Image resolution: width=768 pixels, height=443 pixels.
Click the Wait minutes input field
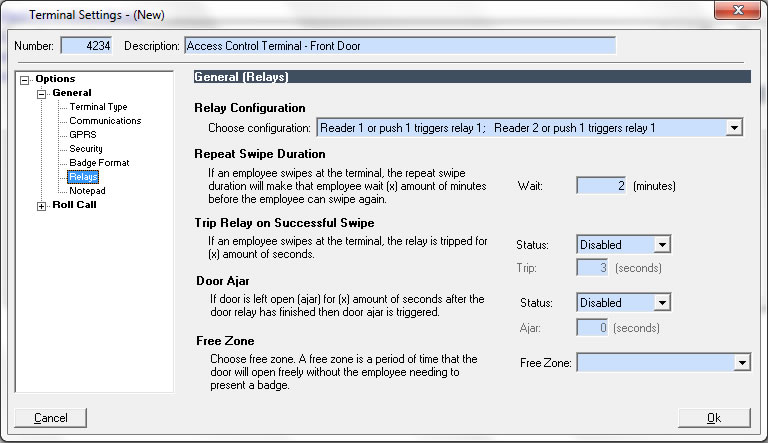point(601,186)
